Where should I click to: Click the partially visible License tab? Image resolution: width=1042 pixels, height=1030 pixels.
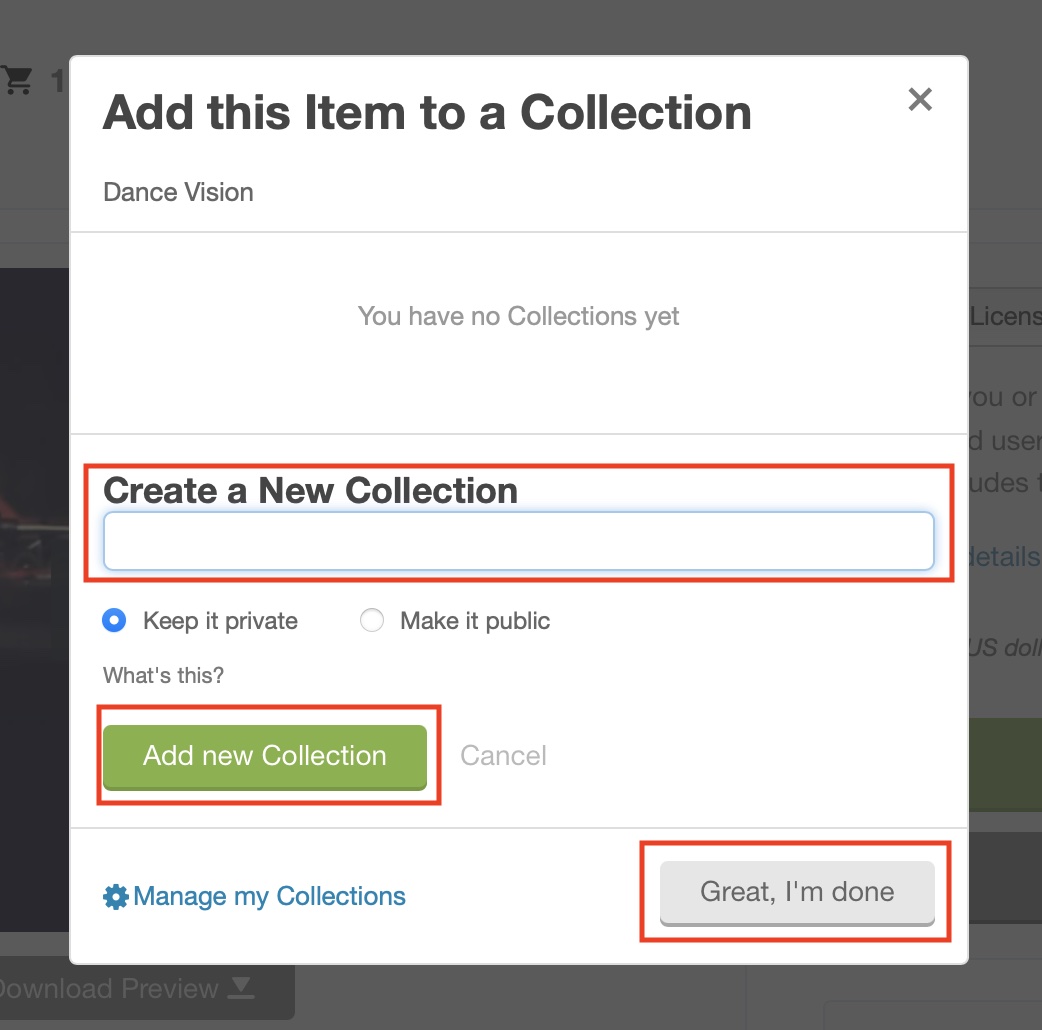(1005, 317)
